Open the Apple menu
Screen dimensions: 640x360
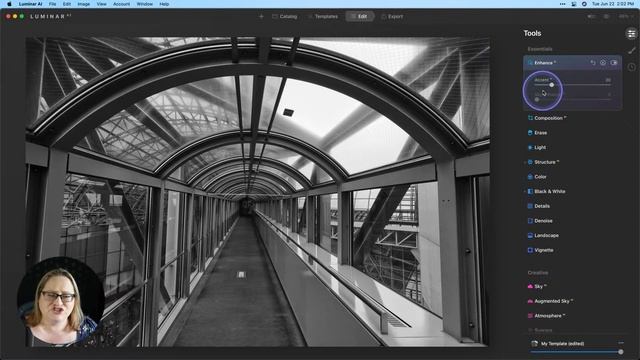[9, 4]
